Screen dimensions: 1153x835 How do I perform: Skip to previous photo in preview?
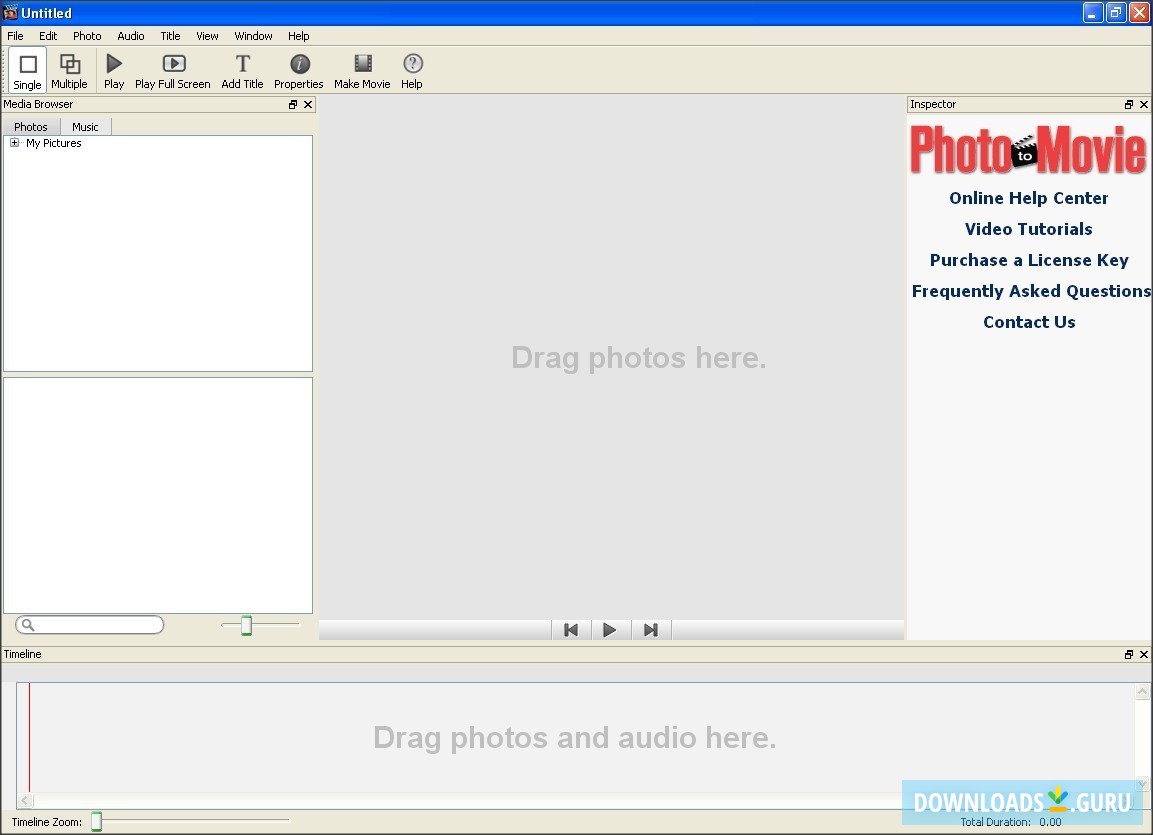571,630
